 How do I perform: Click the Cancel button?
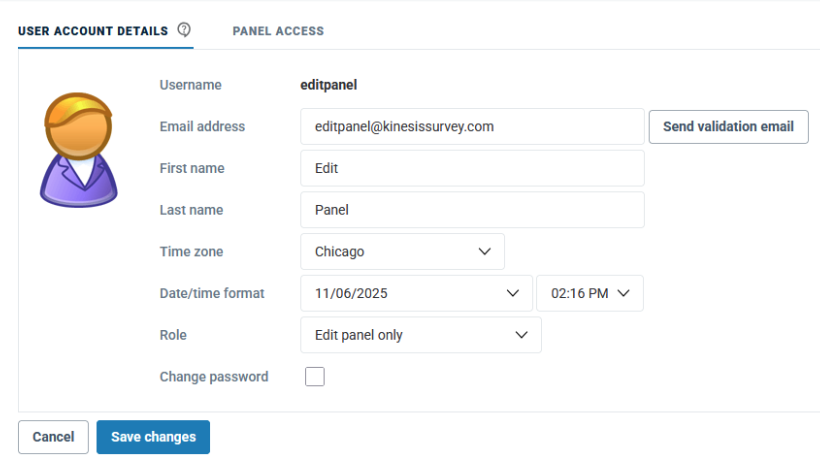53,437
